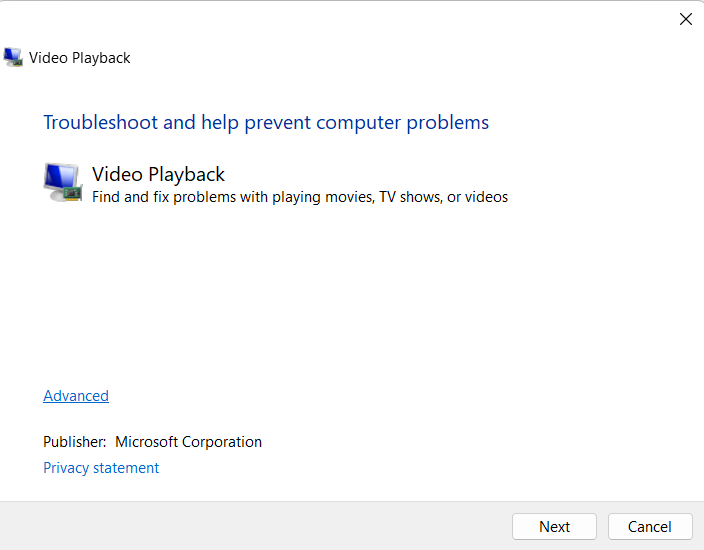Click the large Video Playback monitor icon
This screenshot has height=550, width=704.
click(63, 182)
